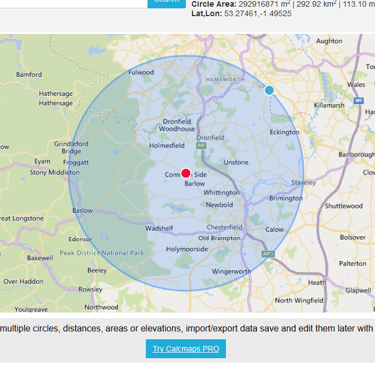Click the Calow label on the map
The width and height of the screenshot is (375, 366).
point(274,229)
